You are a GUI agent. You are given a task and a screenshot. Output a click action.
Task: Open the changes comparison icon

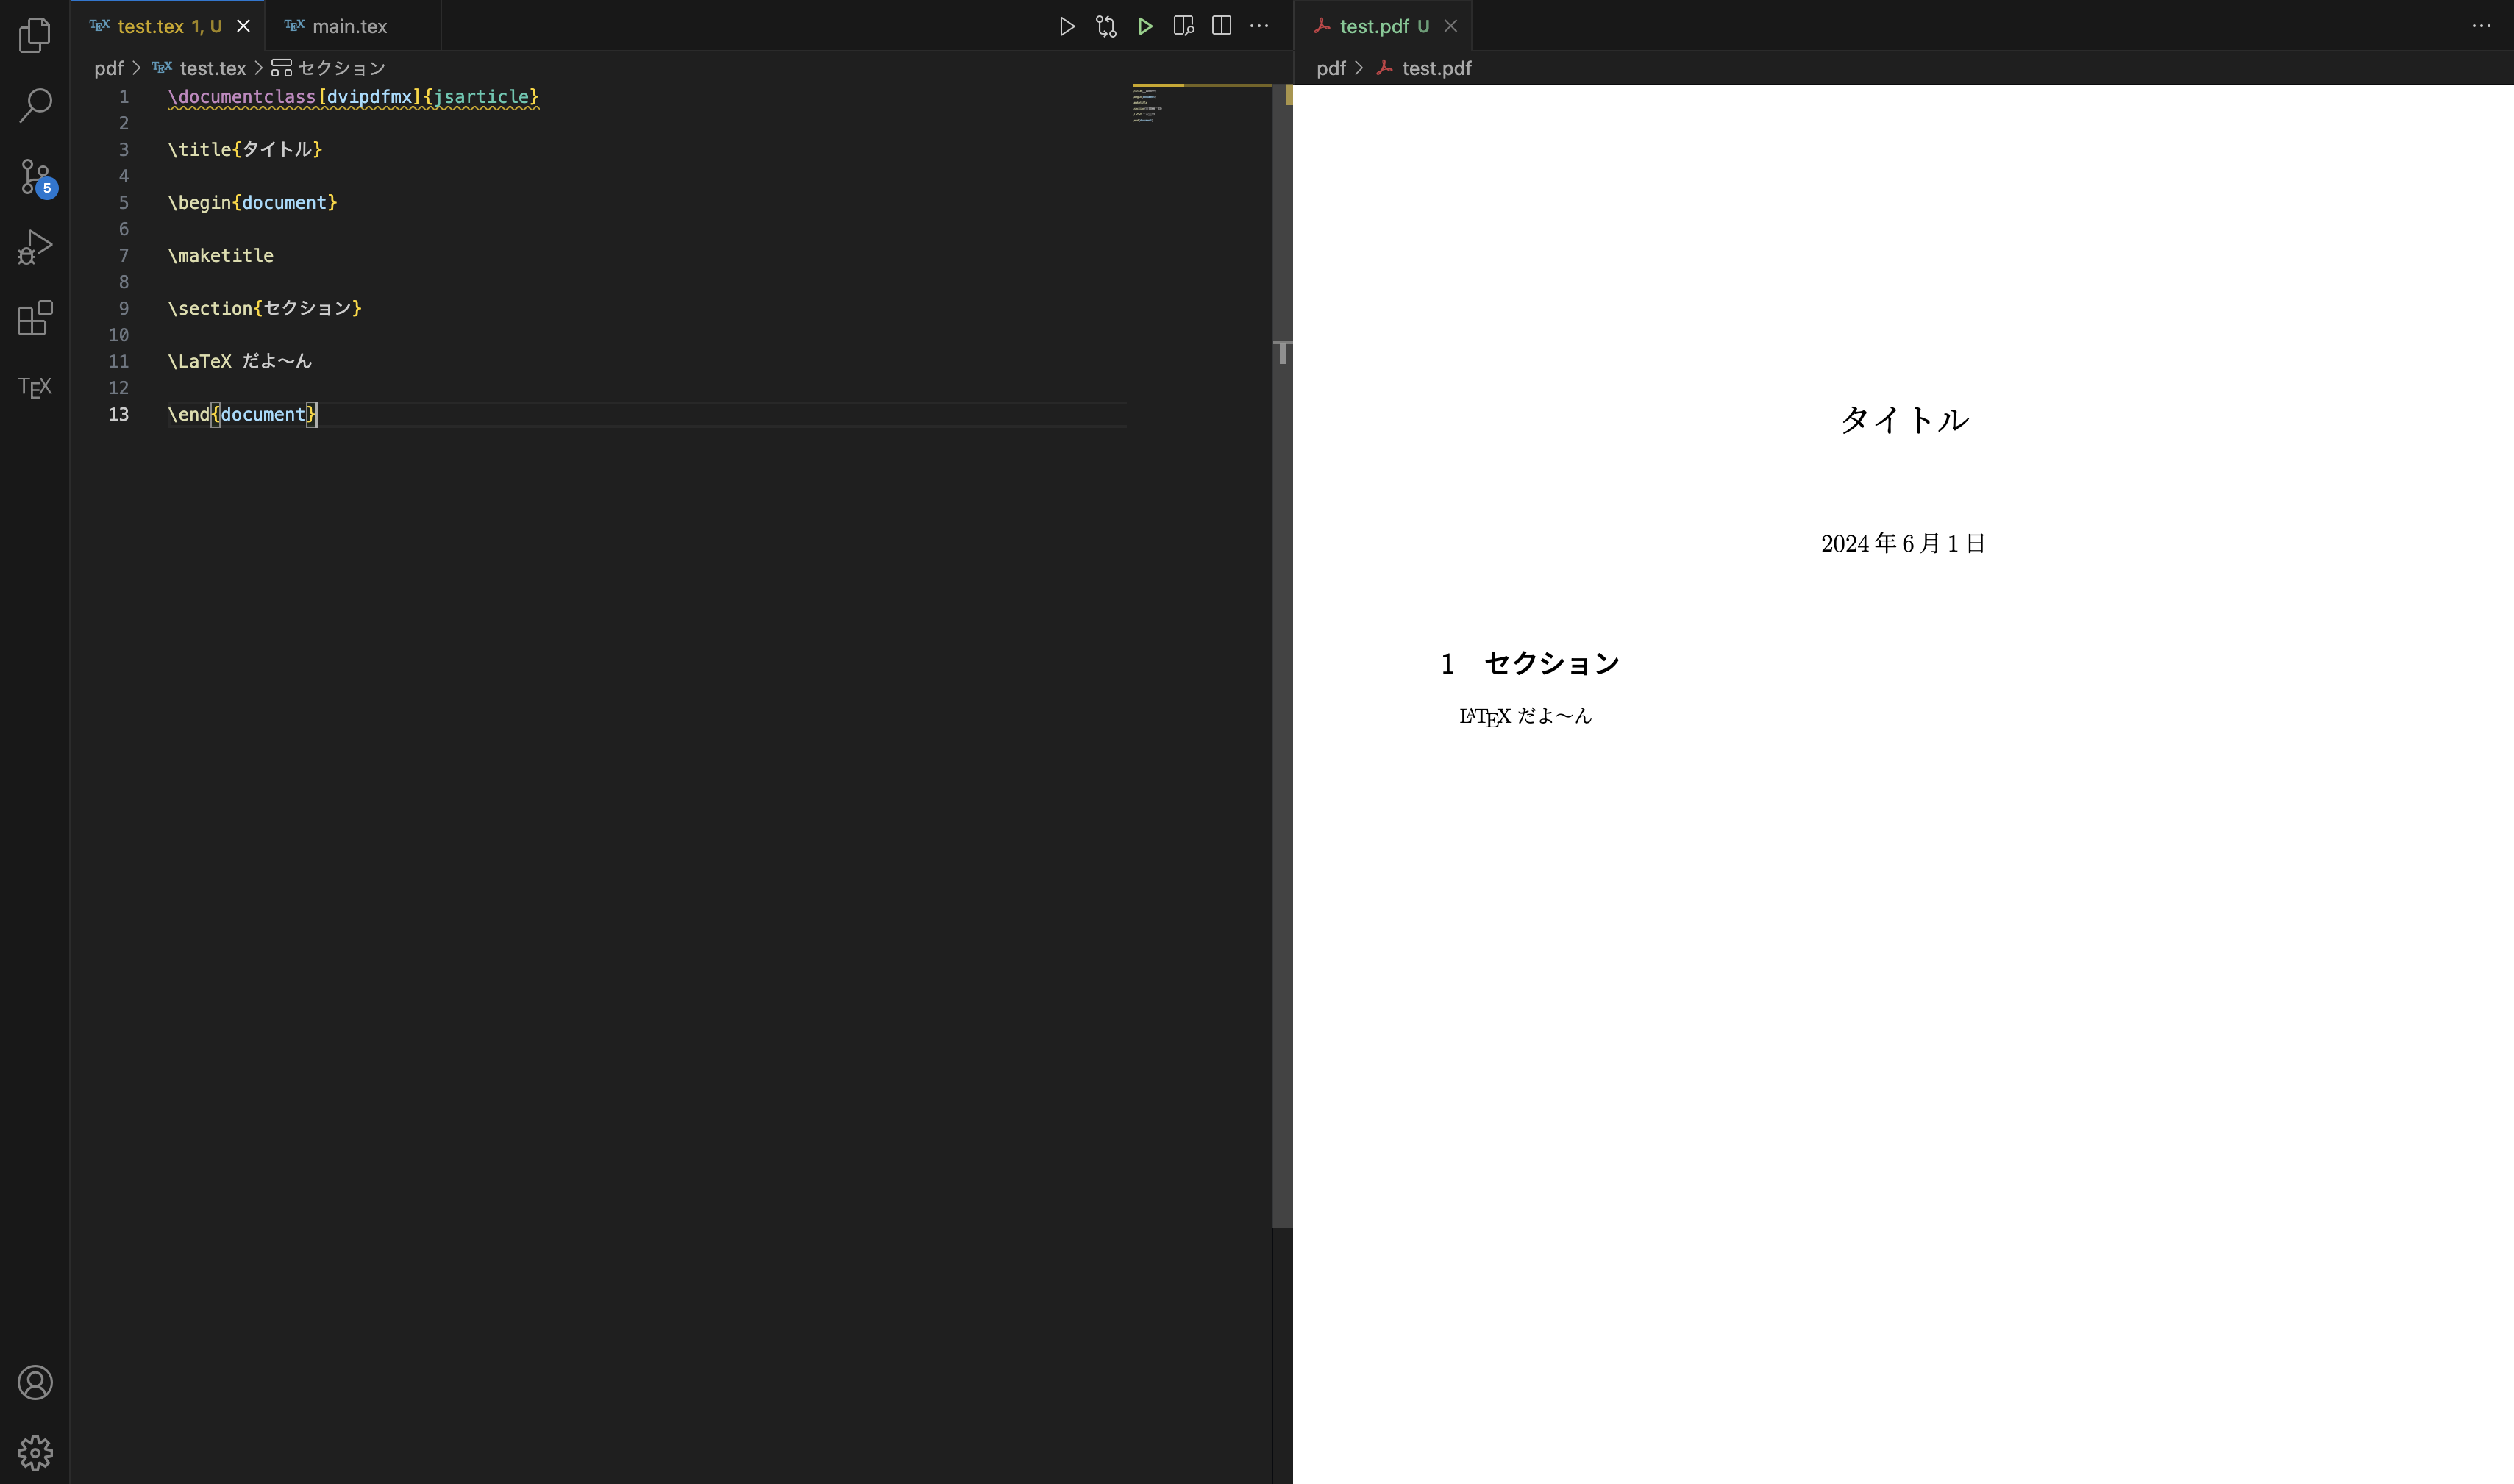1105,26
